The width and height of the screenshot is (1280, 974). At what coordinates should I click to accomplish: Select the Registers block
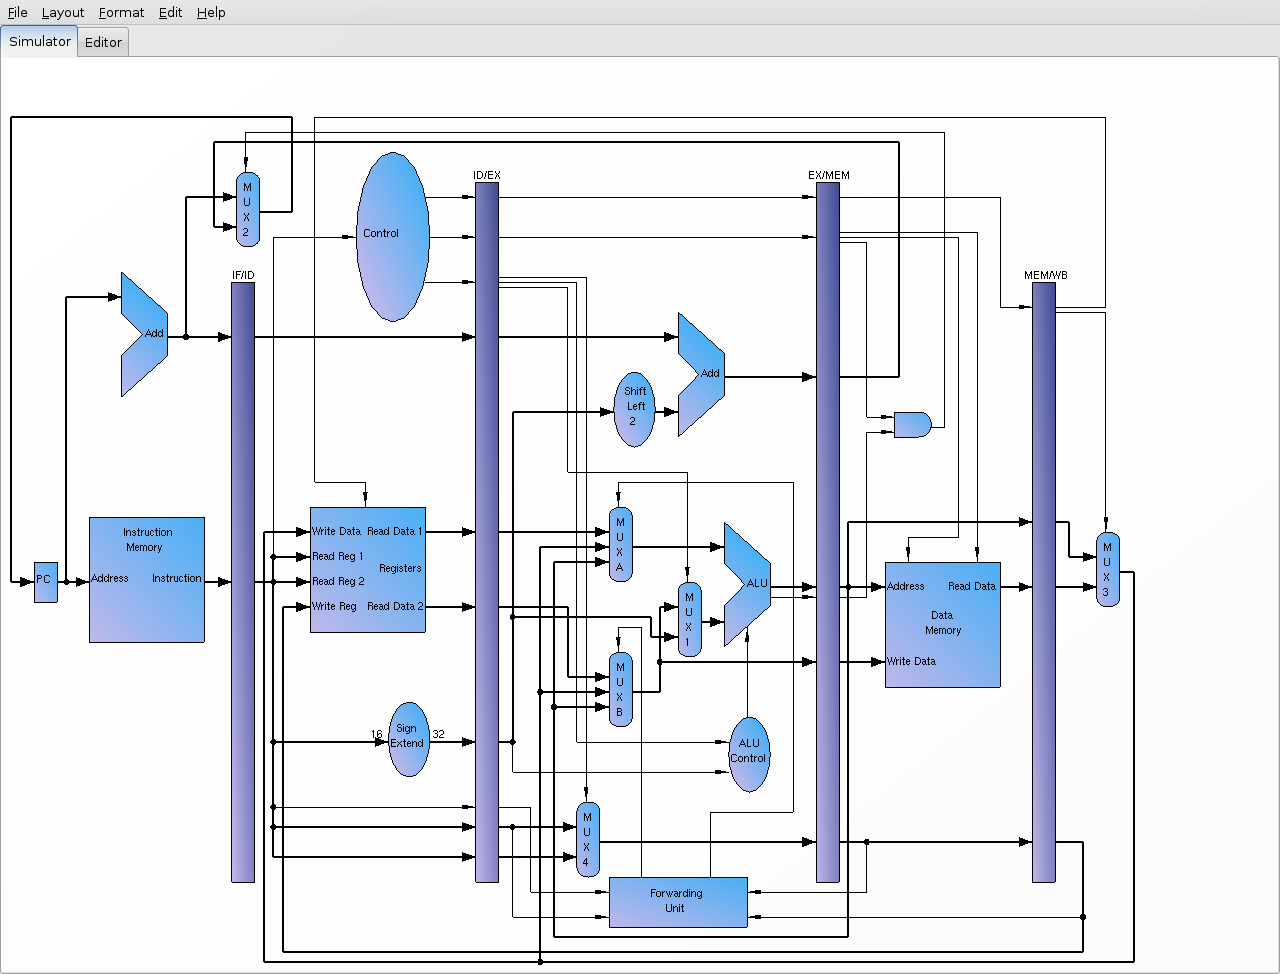368,569
